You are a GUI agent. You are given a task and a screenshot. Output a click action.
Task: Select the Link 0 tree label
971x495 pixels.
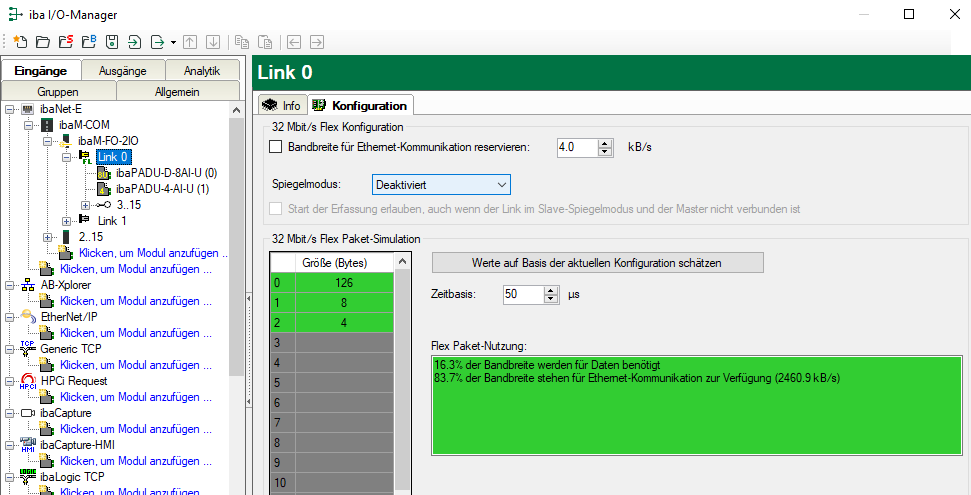pyautogui.click(x=113, y=157)
